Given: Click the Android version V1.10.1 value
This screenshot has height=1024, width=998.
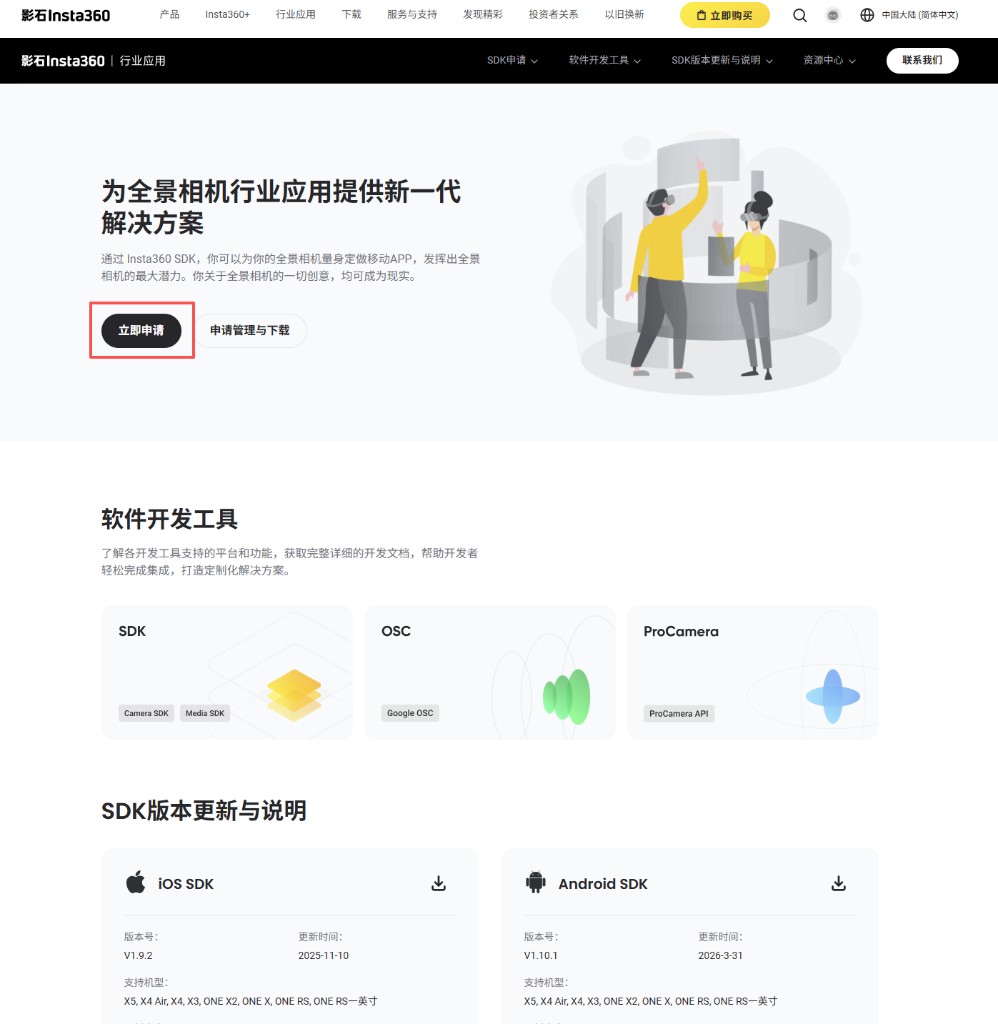Looking at the screenshot, I should click(540, 955).
